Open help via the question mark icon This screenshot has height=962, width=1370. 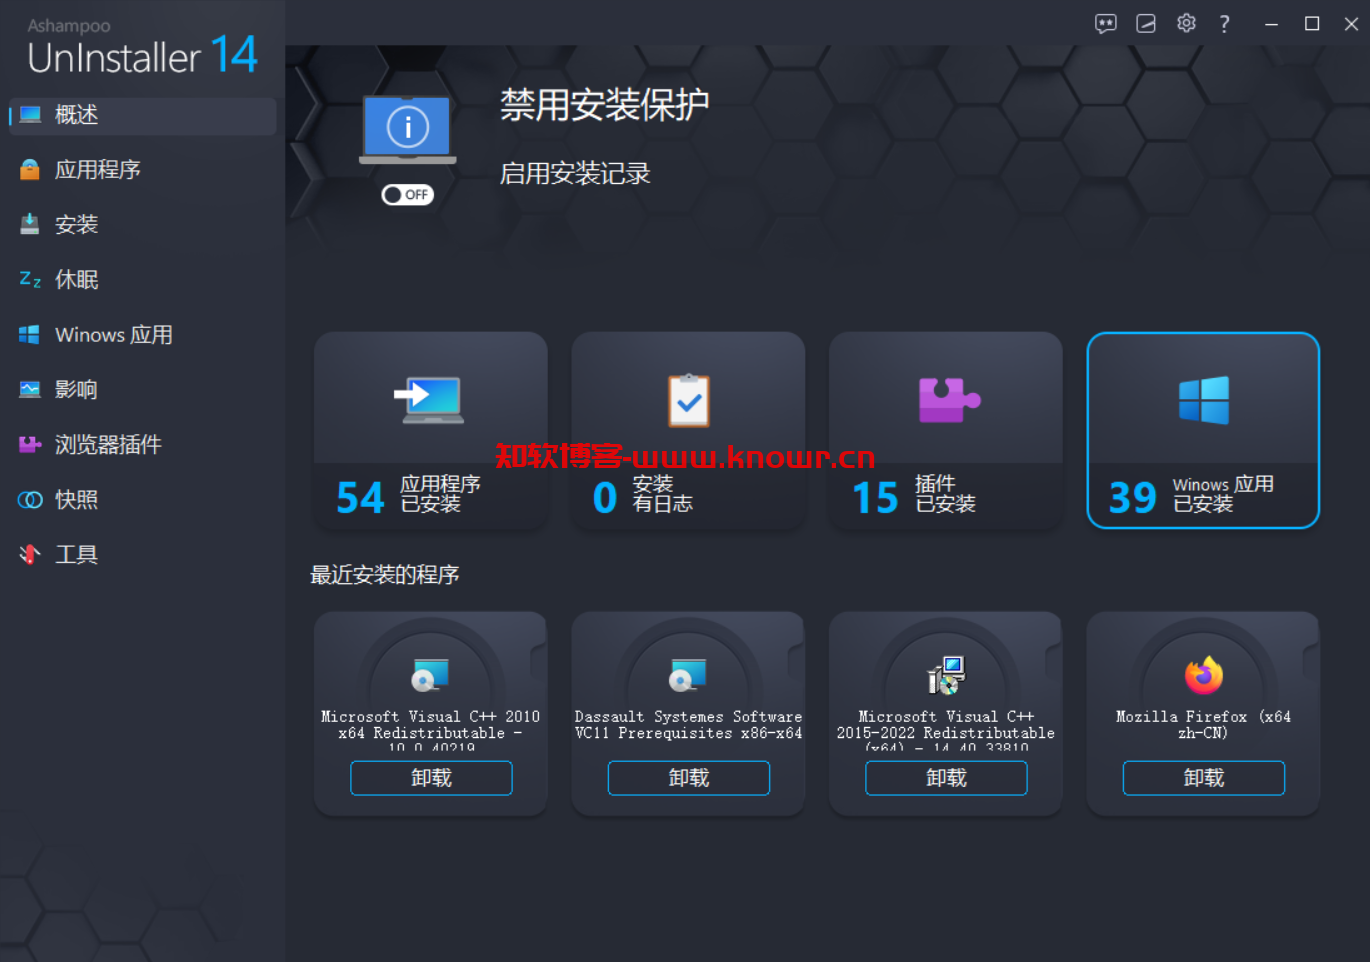click(x=1225, y=24)
